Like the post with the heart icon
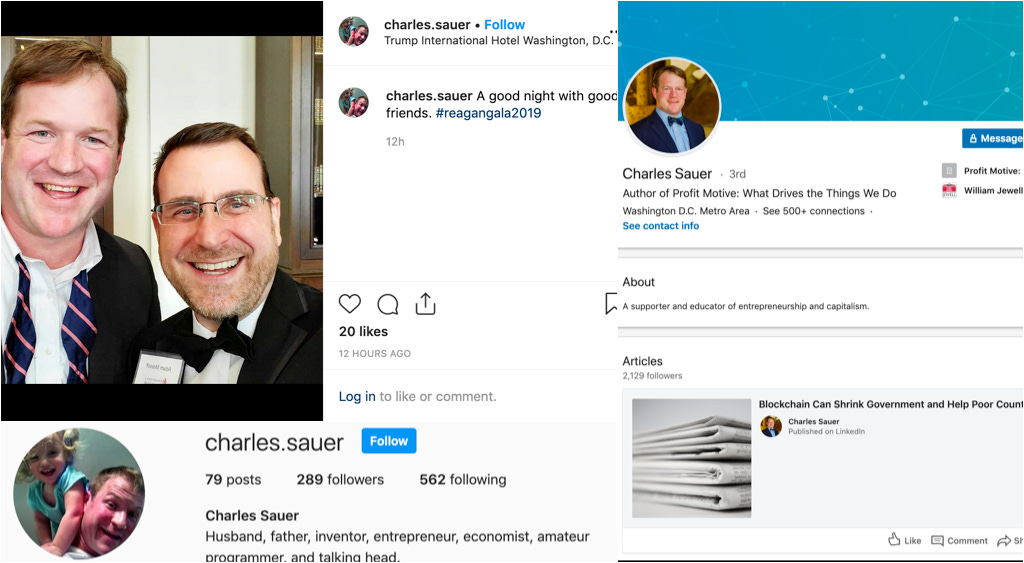 tap(349, 304)
